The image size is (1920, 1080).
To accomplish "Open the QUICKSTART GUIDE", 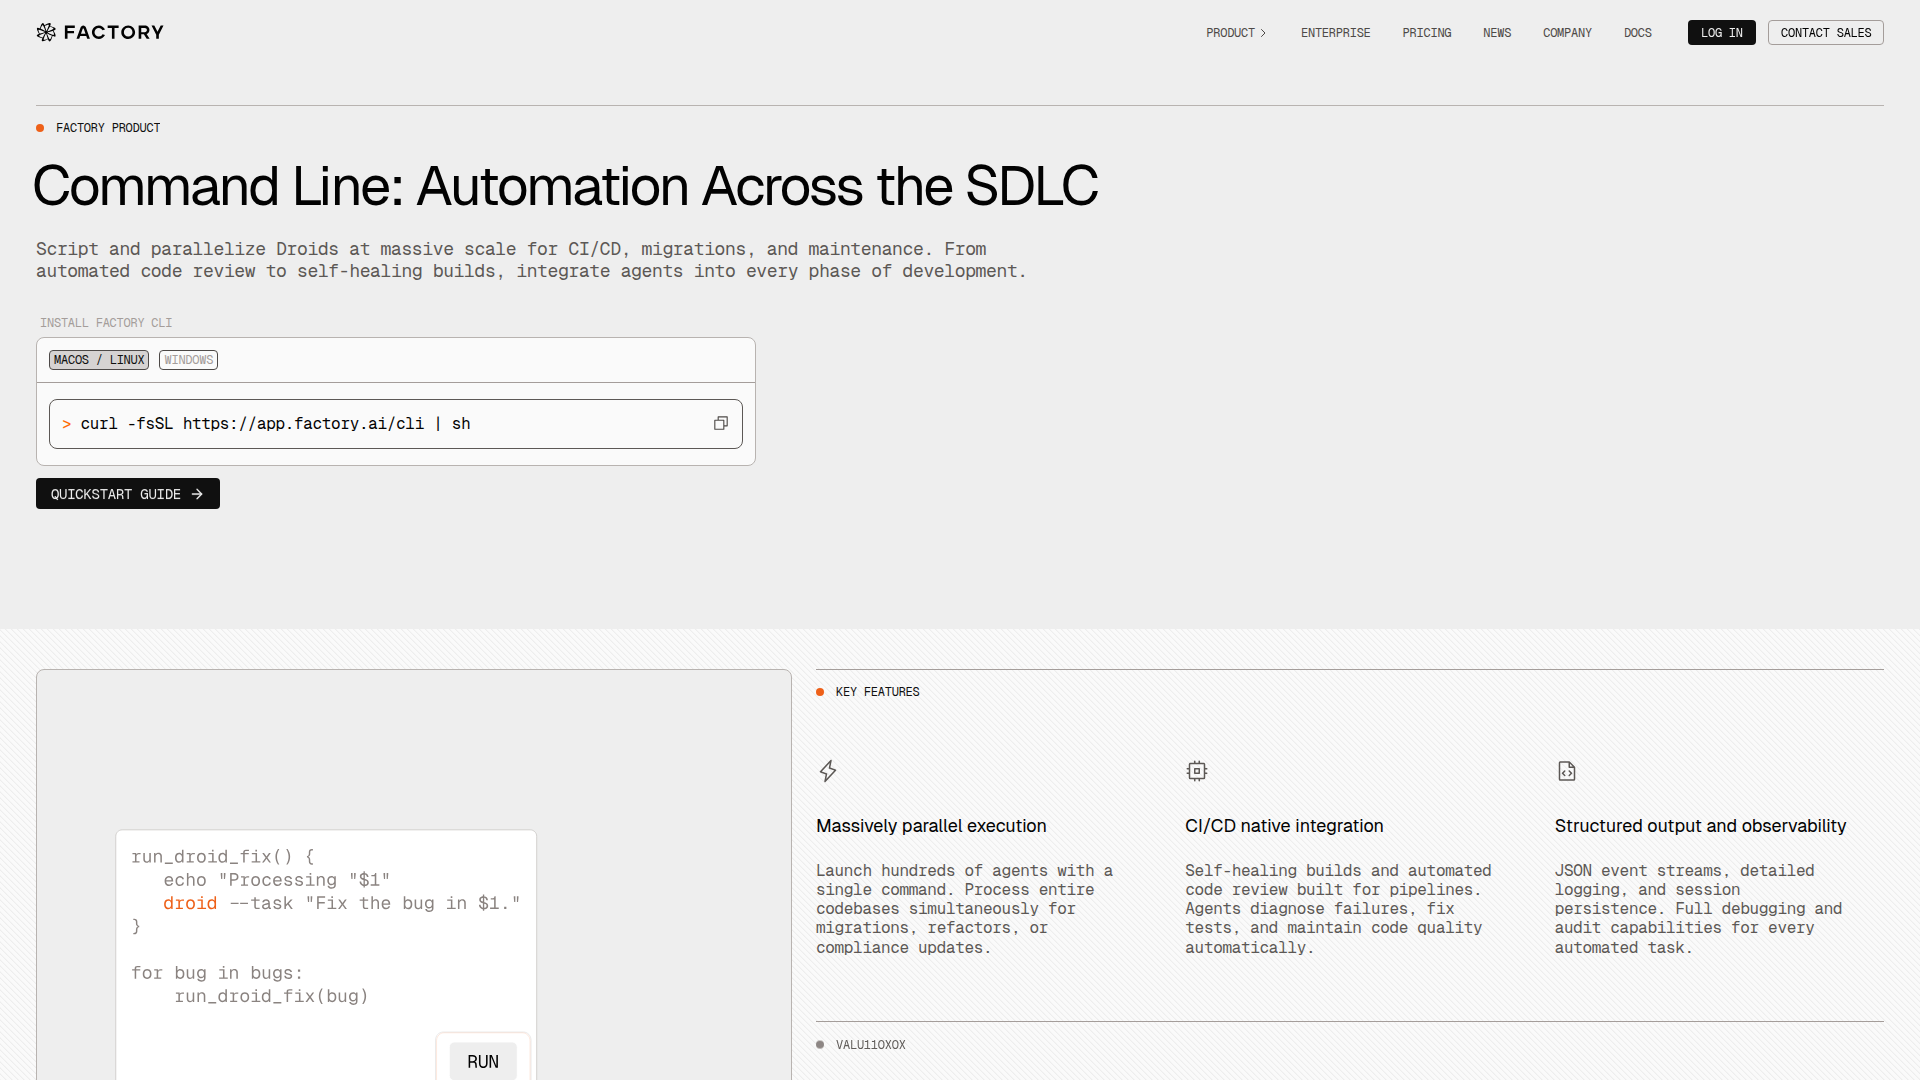I will (127, 493).
